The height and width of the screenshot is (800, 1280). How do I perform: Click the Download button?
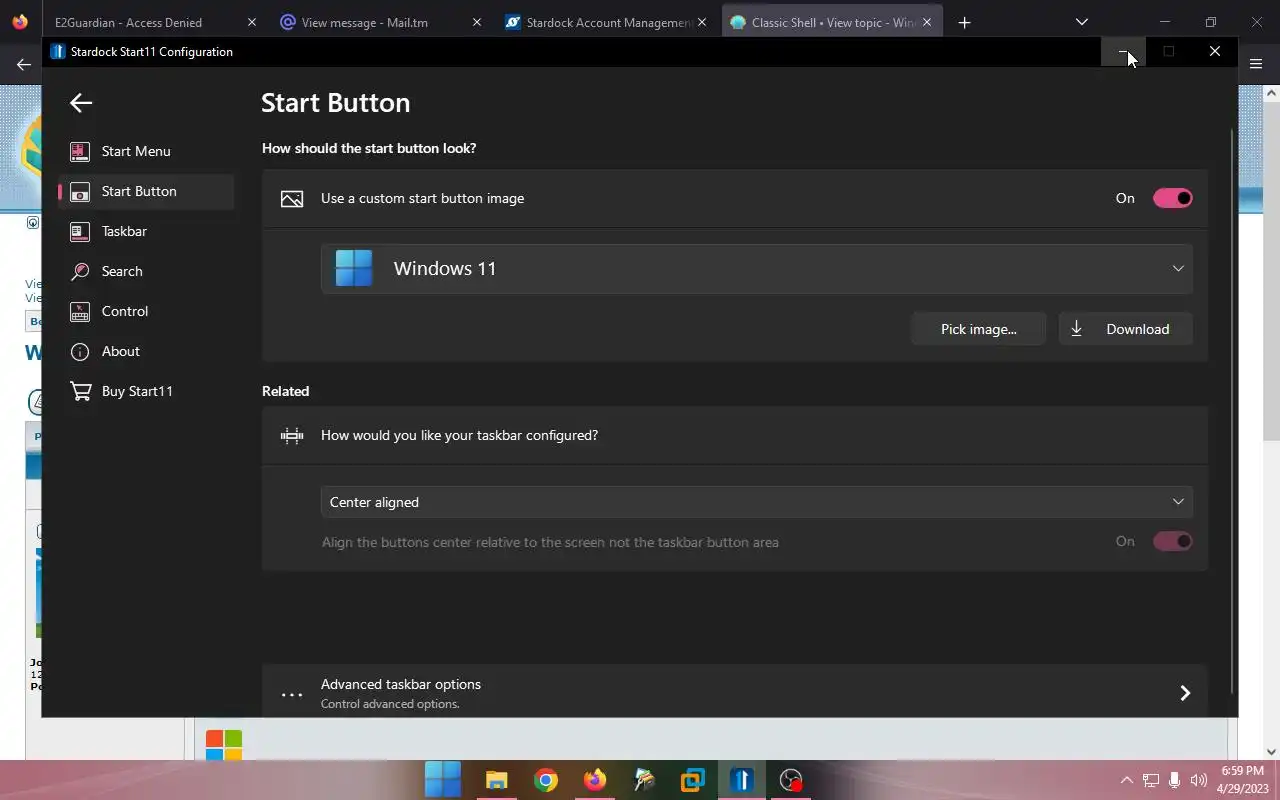1126,329
